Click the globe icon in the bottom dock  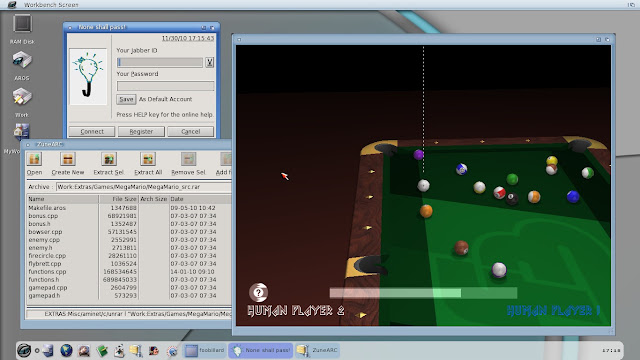(x=66, y=350)
